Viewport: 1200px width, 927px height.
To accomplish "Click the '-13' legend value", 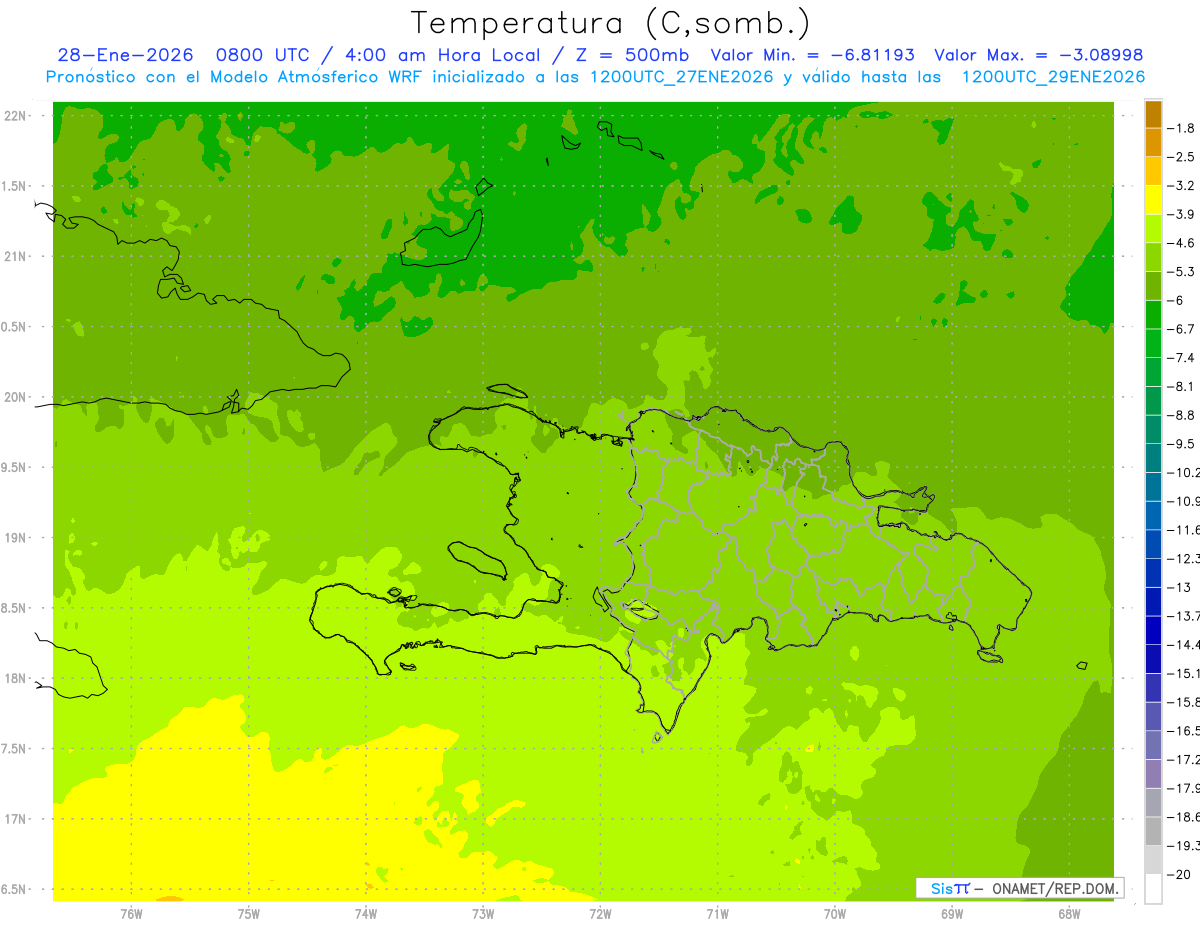I will (x=1179, y=587).
